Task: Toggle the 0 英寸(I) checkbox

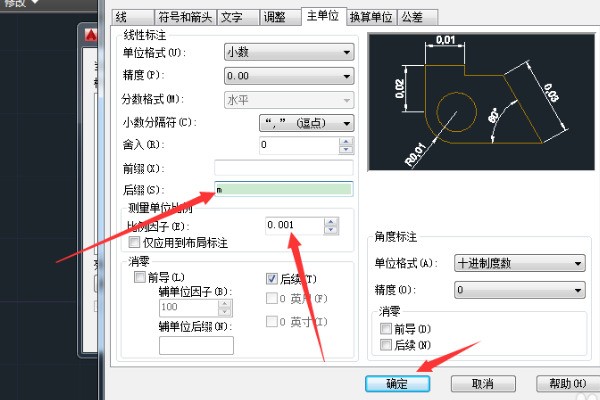Action: coord(272,322)
